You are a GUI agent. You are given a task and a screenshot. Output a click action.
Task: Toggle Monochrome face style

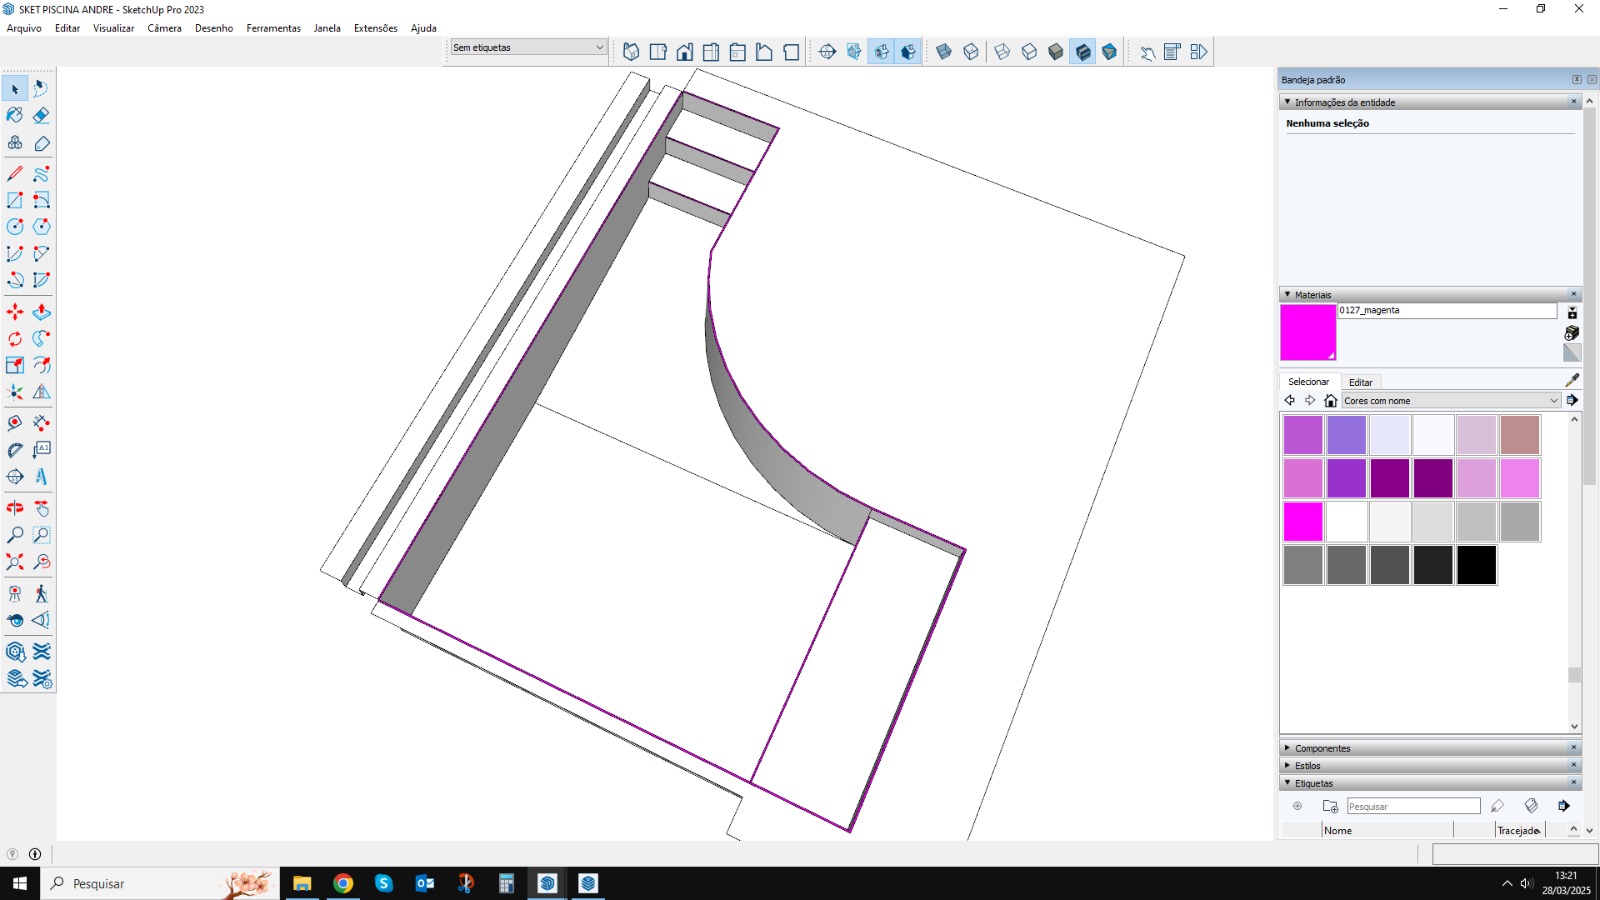tap(1109, 52)
